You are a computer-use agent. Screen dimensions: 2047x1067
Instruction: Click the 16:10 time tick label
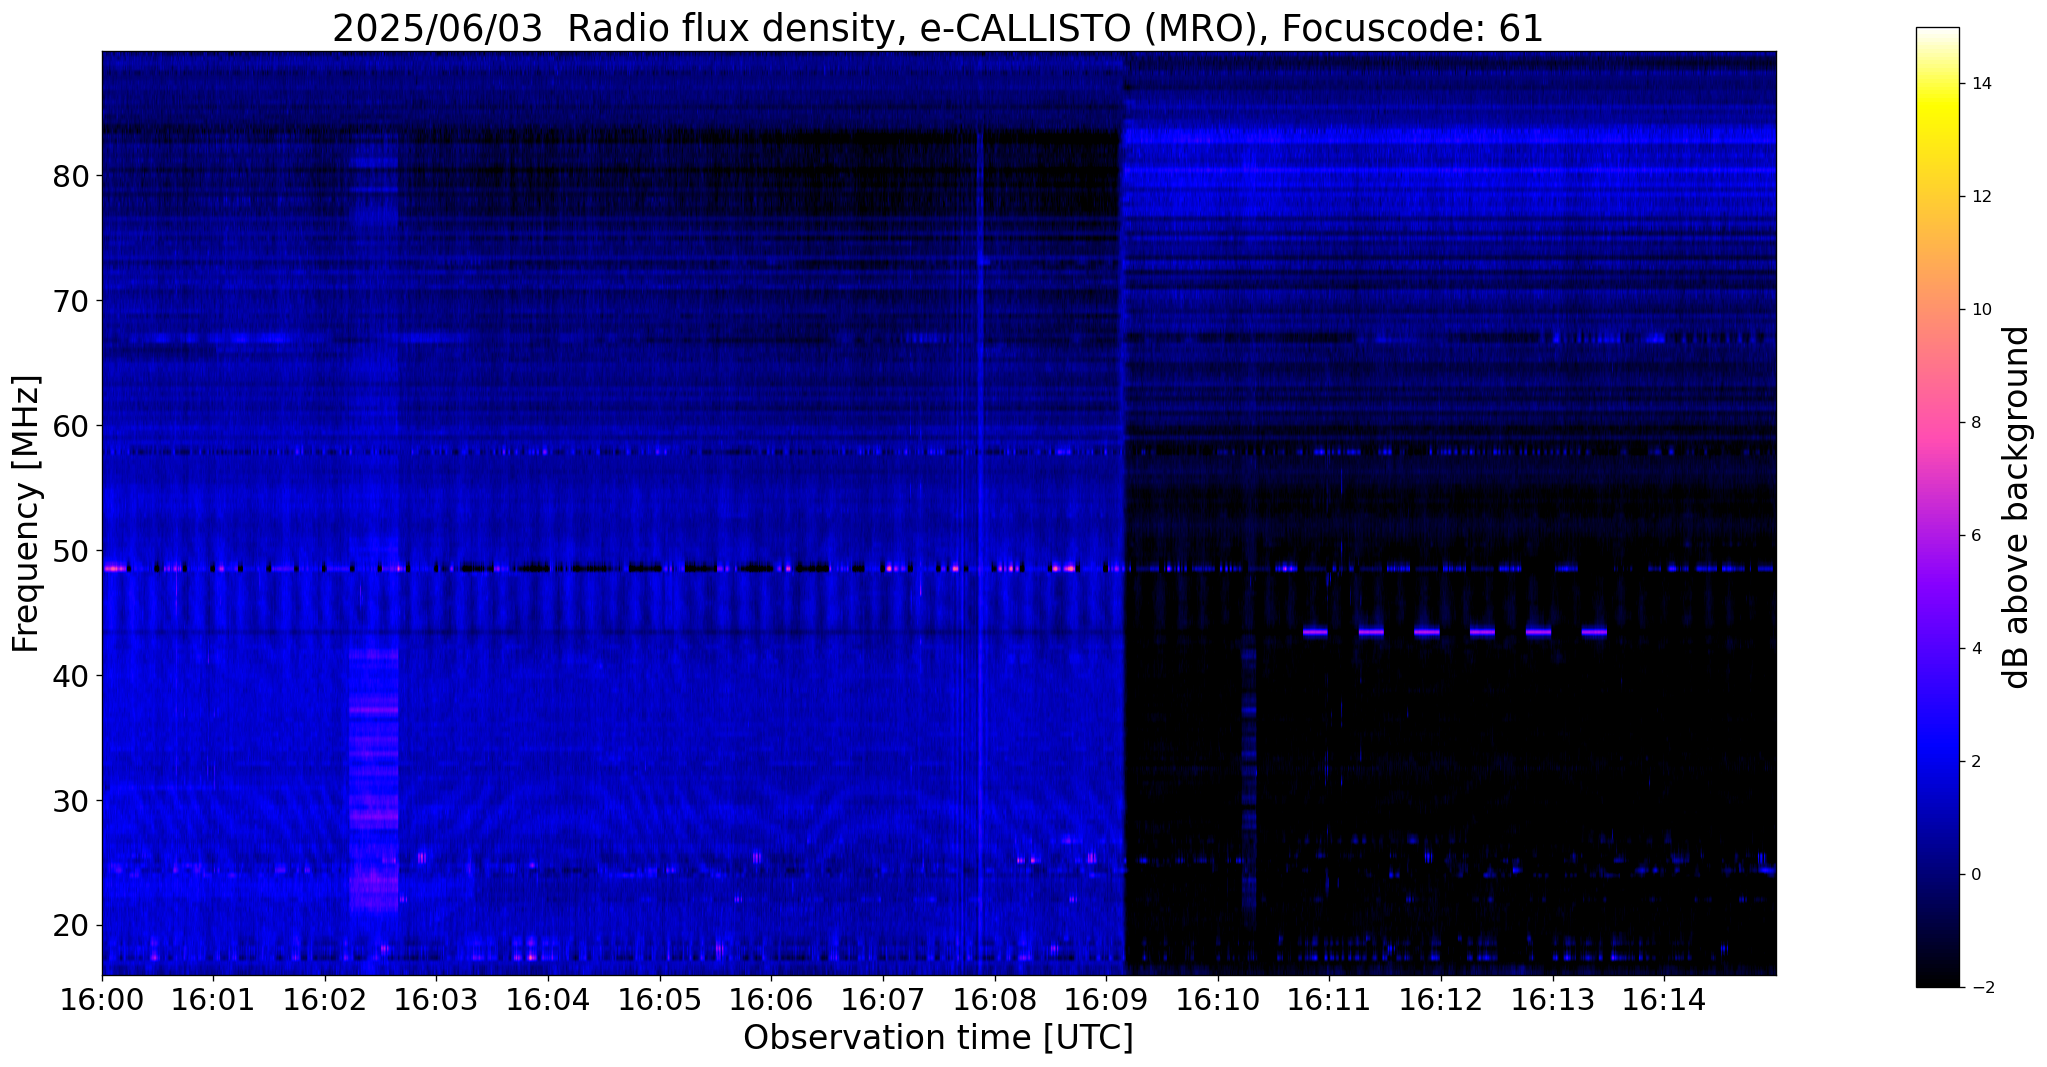(x=1218, y=999)
